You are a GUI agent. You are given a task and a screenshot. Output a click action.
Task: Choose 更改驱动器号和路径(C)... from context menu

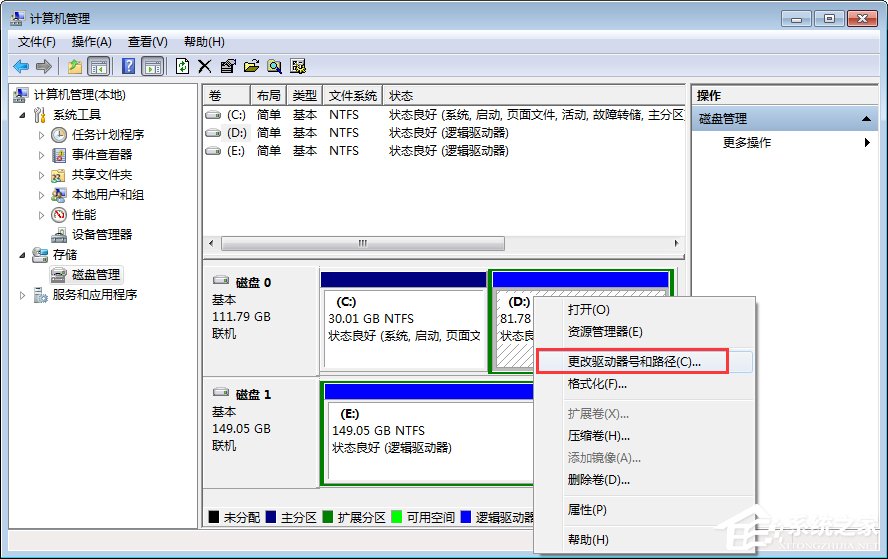tap(644, 362)
